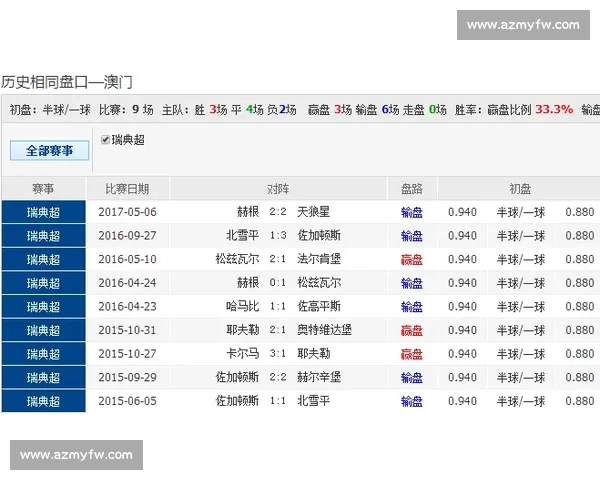Screen dimensions: 600x480
Task: Click the date 2015-06-05
Action: (127, 401)
